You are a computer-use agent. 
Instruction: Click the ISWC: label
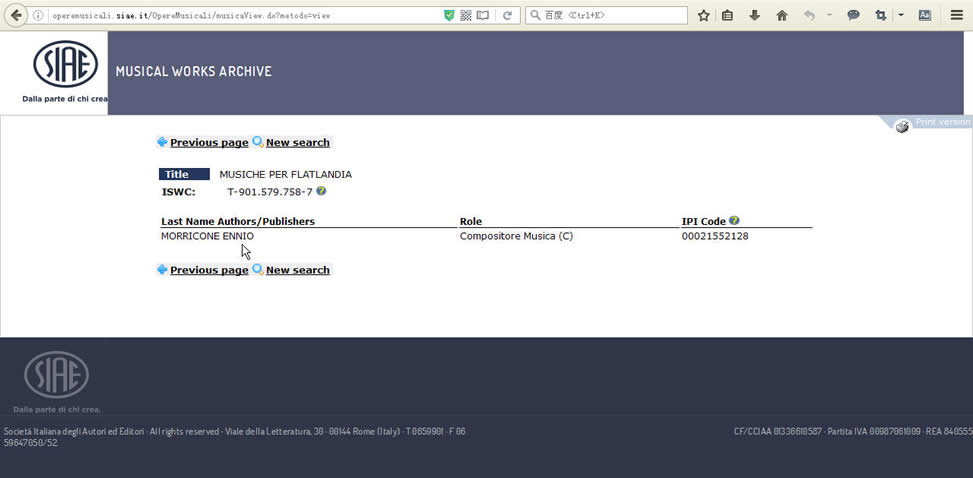(179, 192)
